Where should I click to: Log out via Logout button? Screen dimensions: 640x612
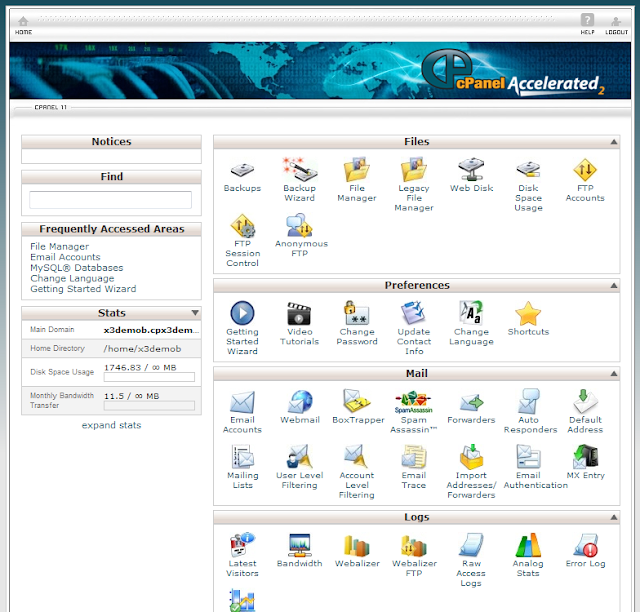pos(616,25)
